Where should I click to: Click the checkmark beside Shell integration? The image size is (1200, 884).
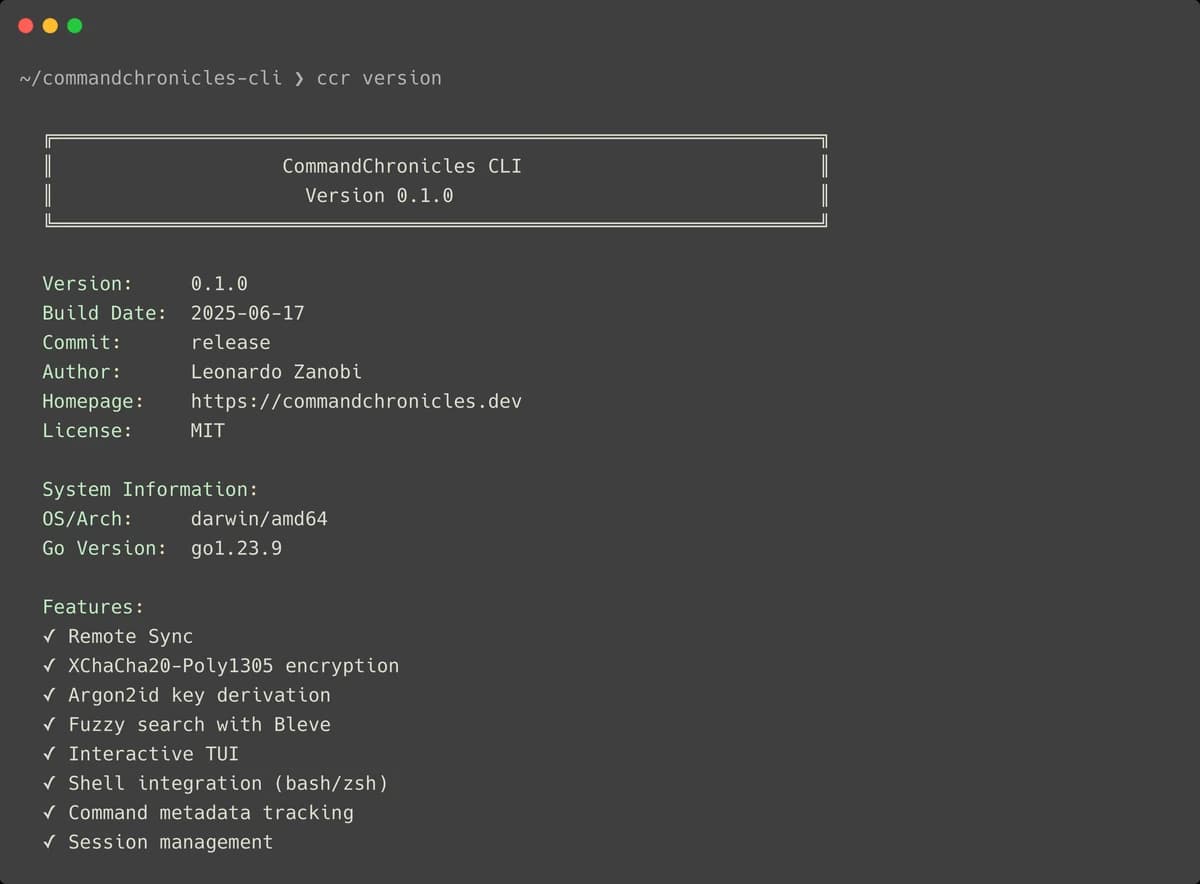pyautogui.click(x=49, y=784)
